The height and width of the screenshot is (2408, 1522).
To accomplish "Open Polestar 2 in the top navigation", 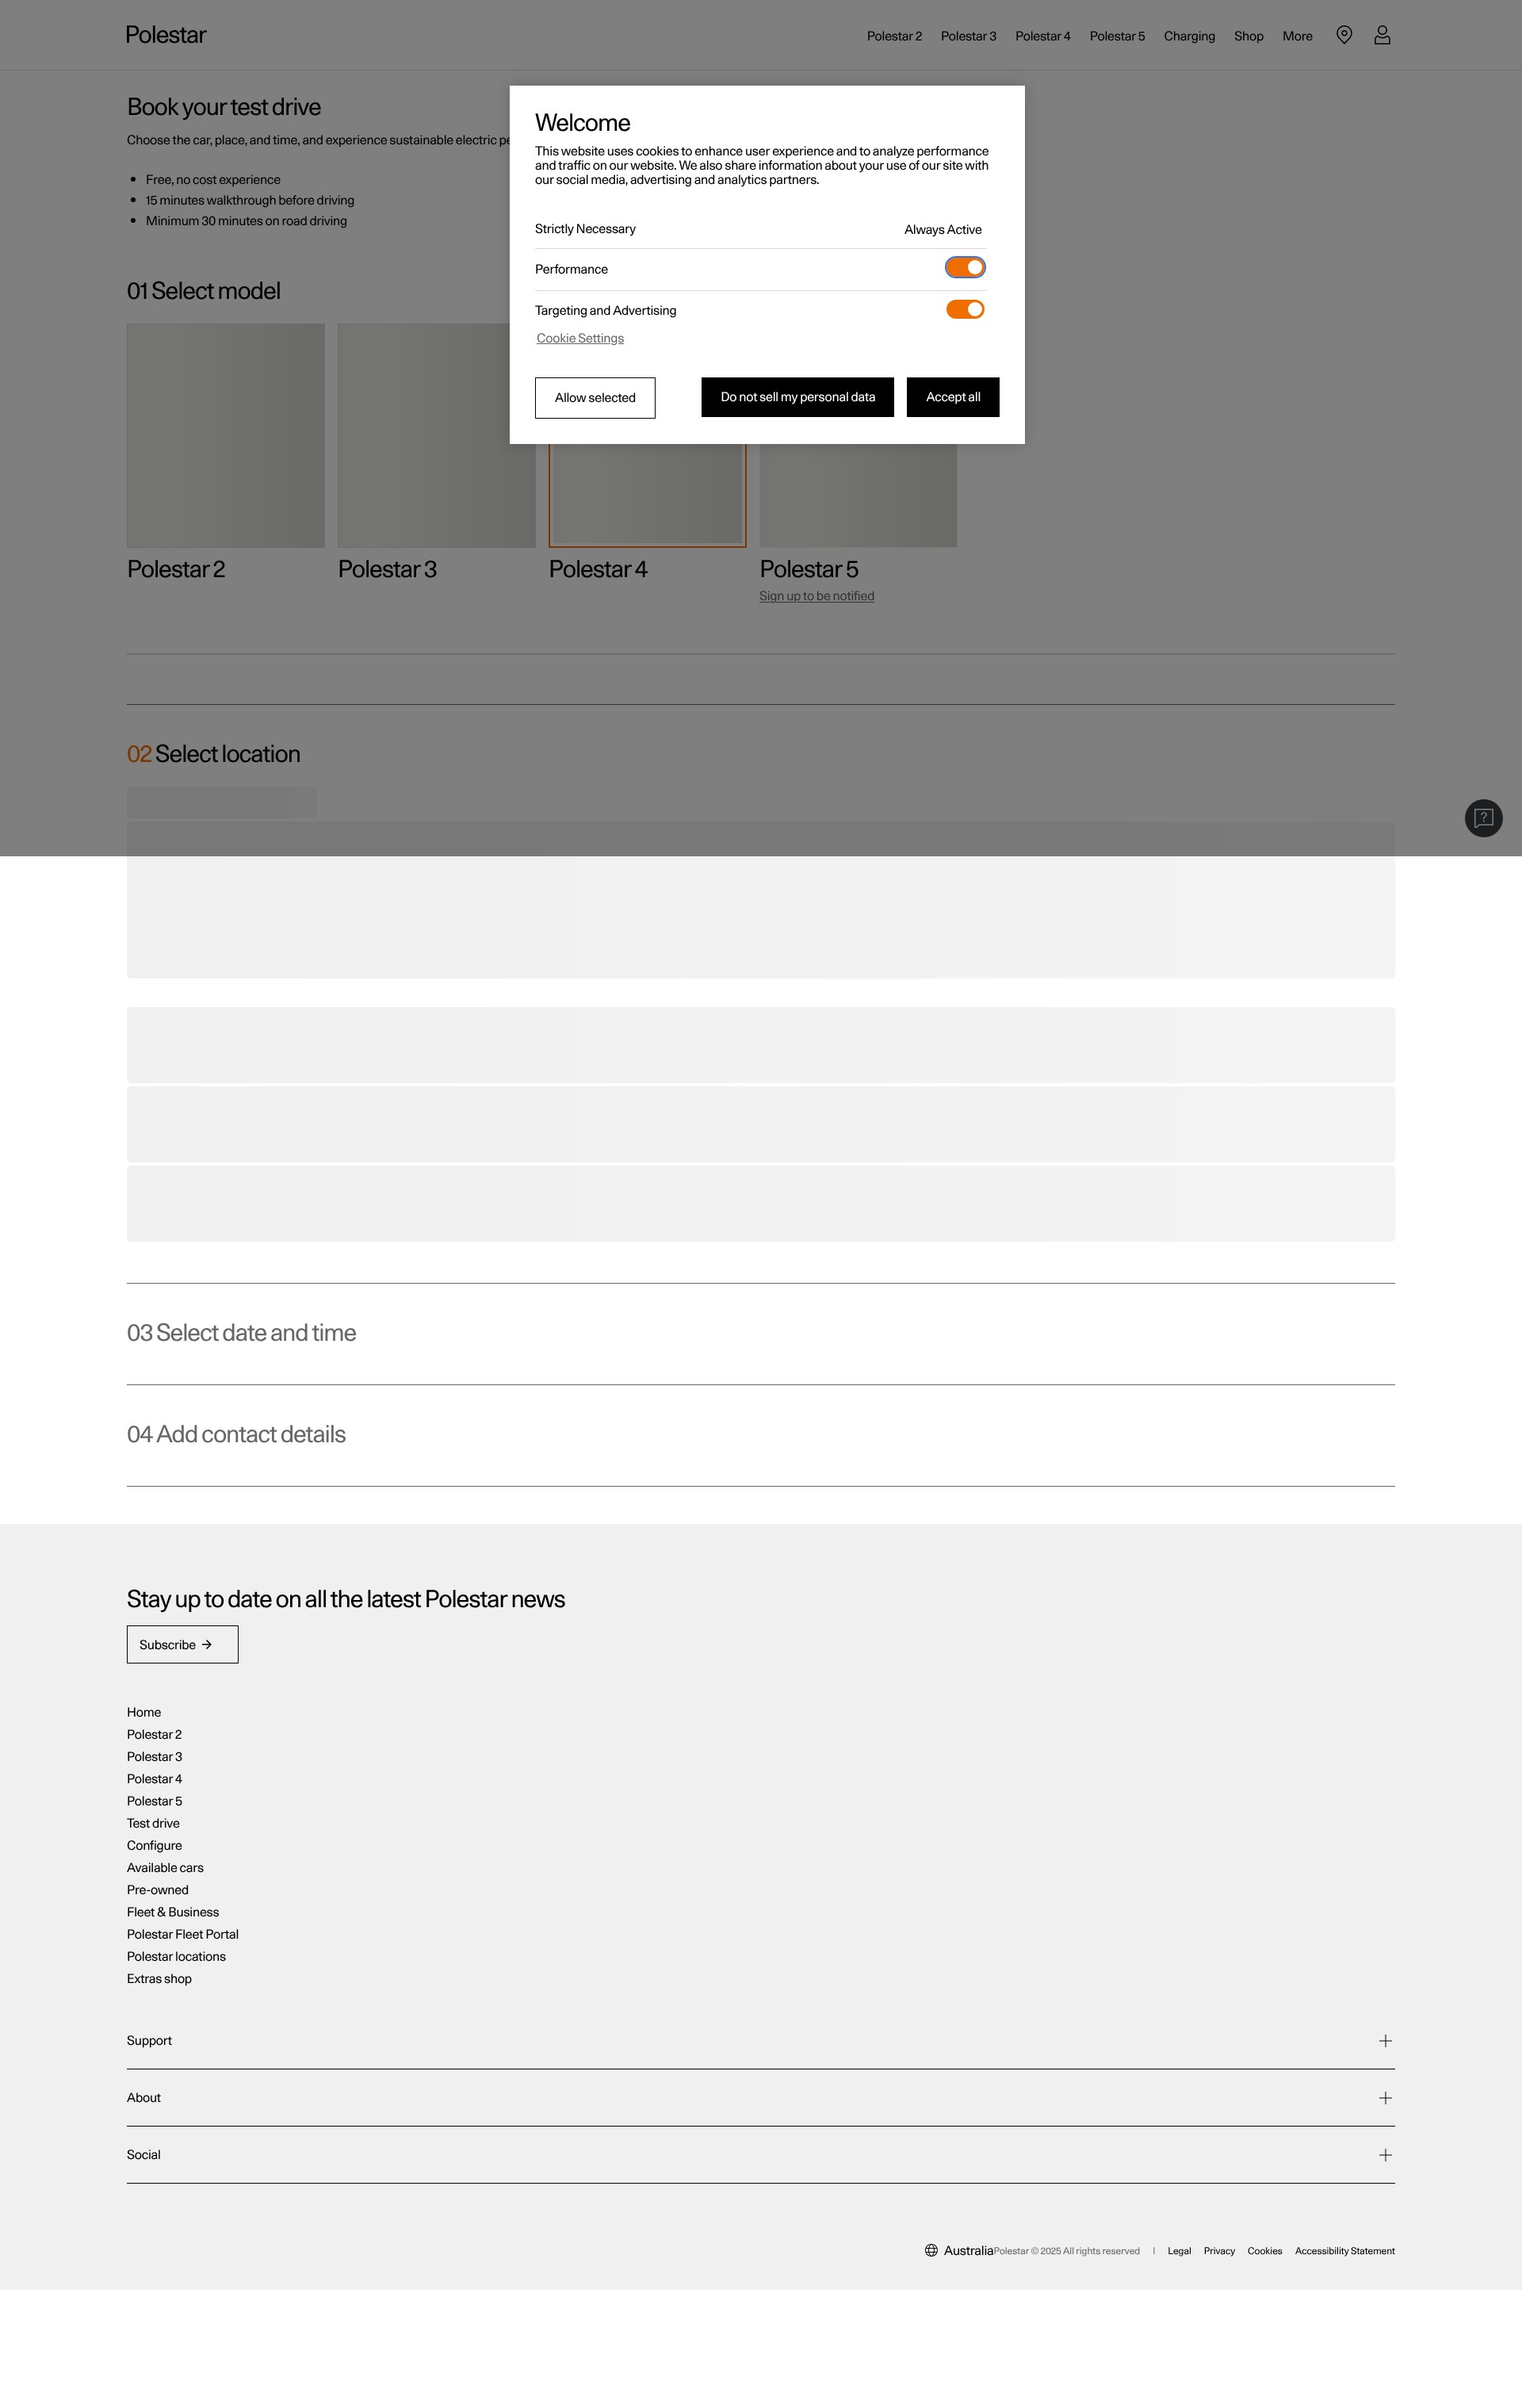I will click(894, 36).
